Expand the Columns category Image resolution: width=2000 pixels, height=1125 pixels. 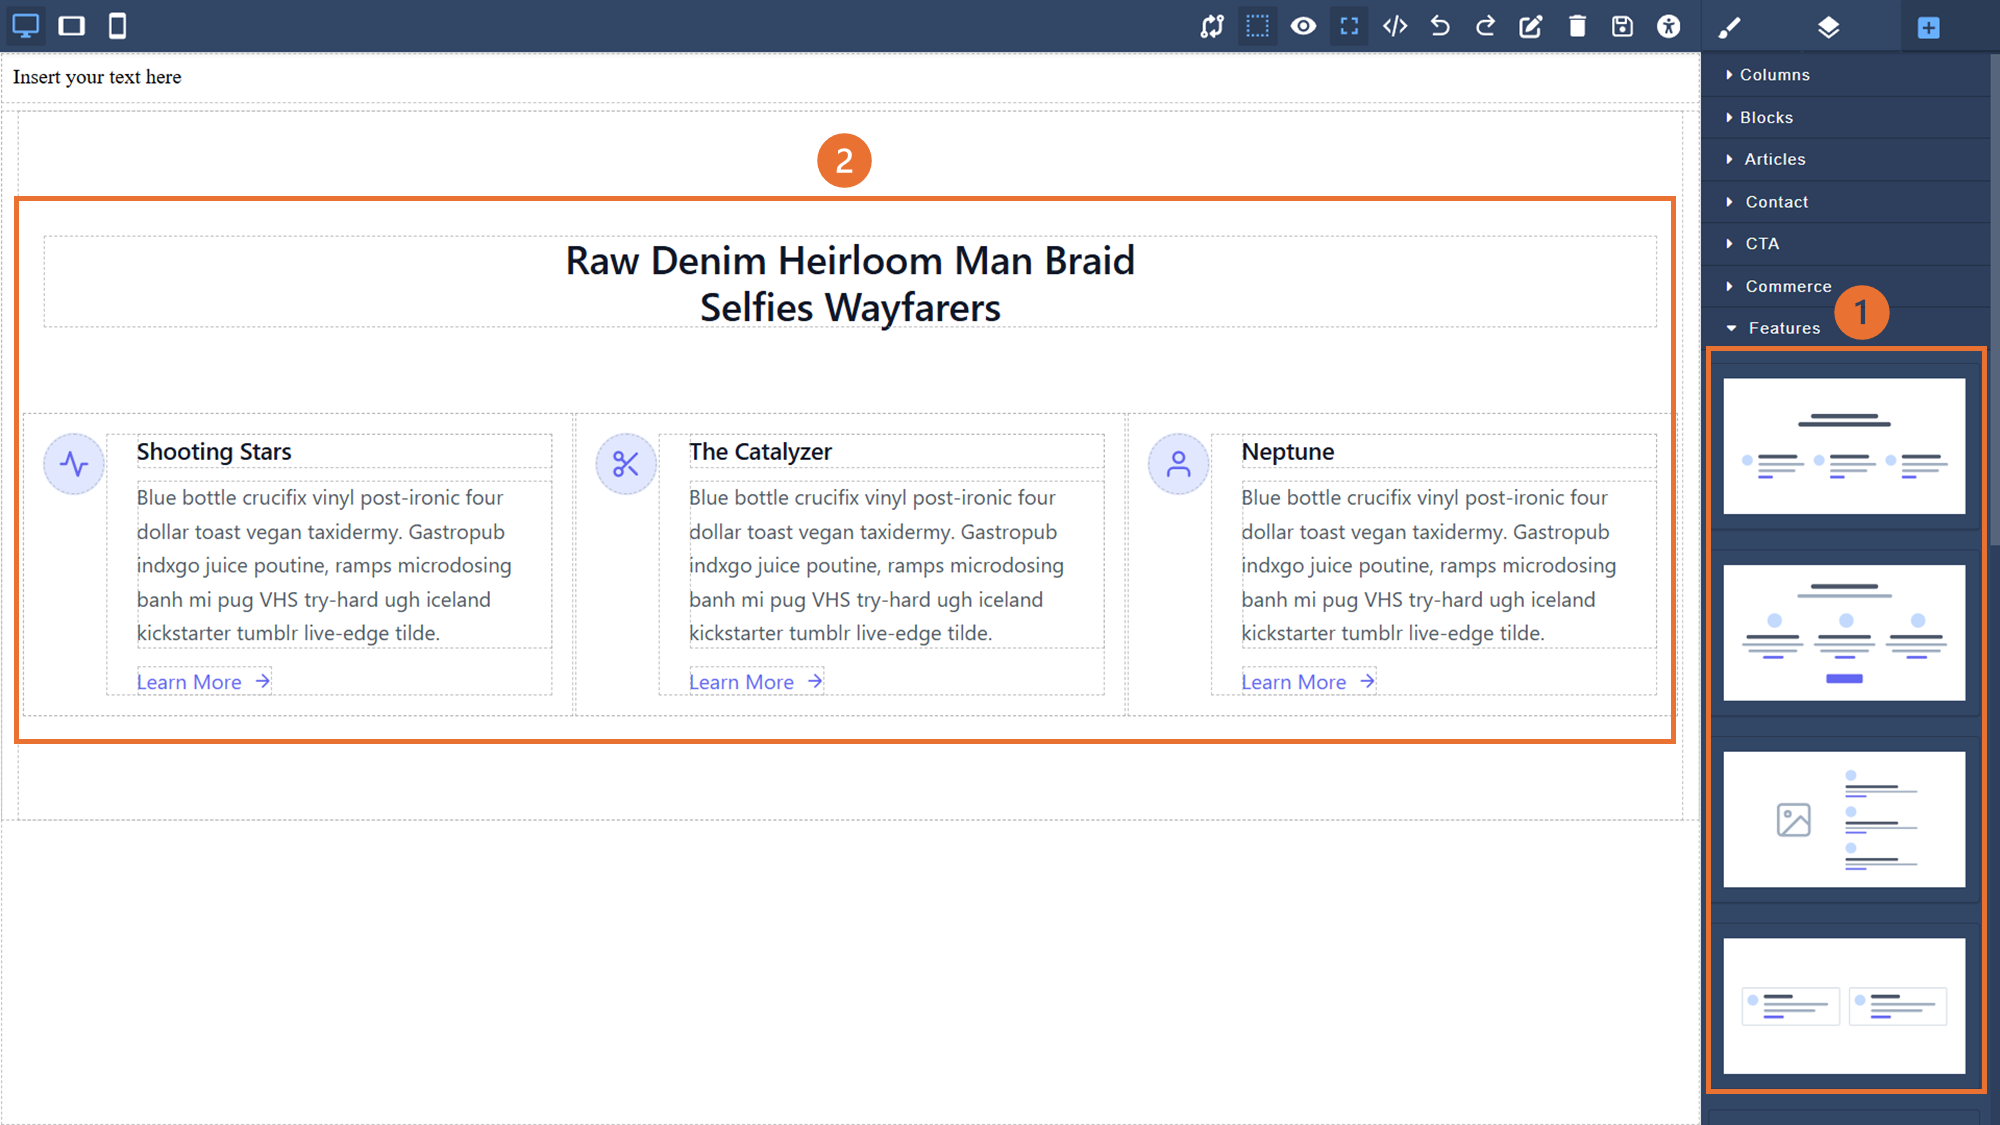[x=1774, y=75]
